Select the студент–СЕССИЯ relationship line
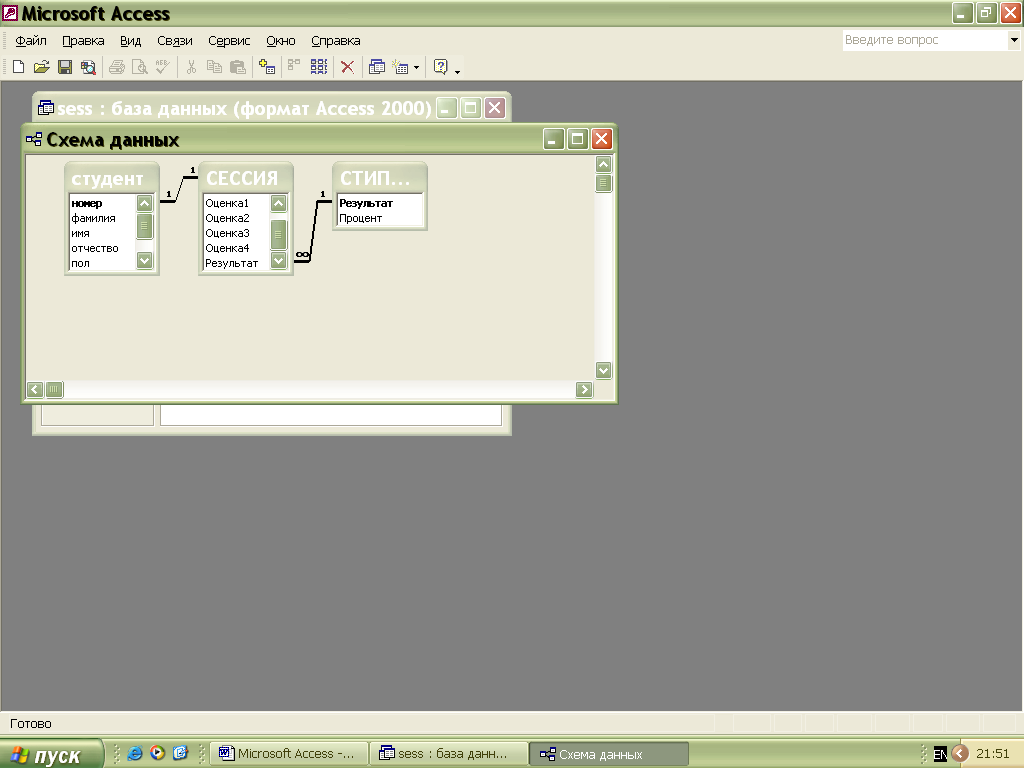 [179, 189]
